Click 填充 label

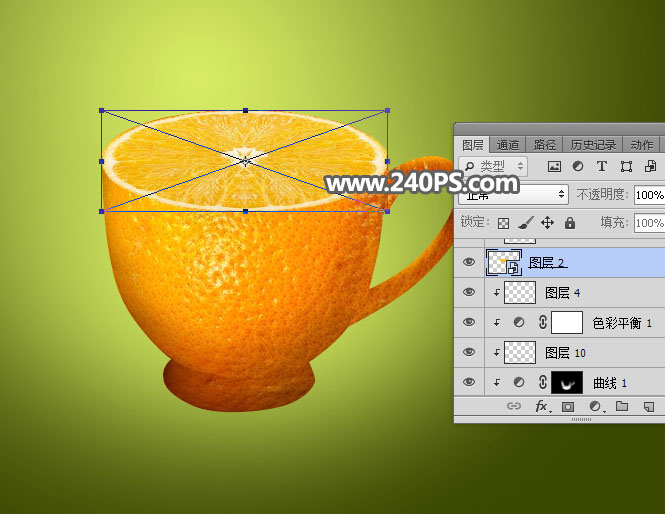click(614, 222)
